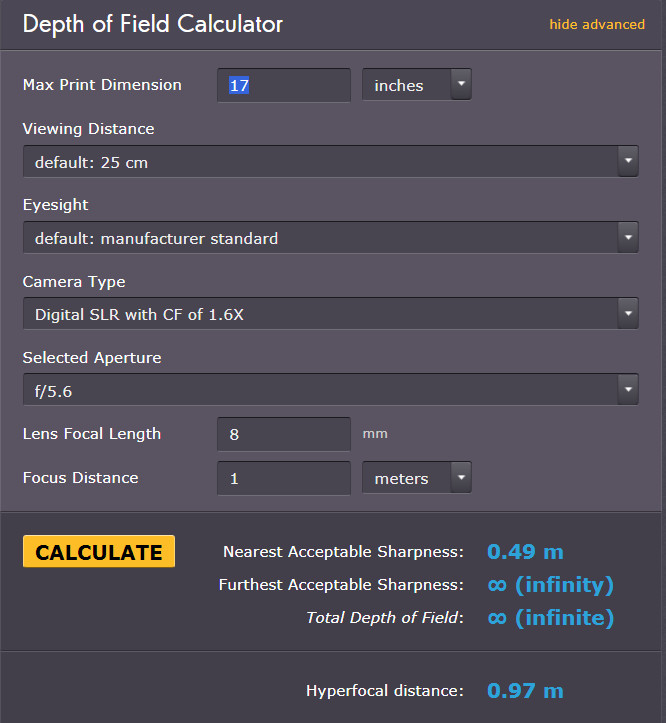Click the Lens Focal Length label
666x723 pixels.
point(92,434)
